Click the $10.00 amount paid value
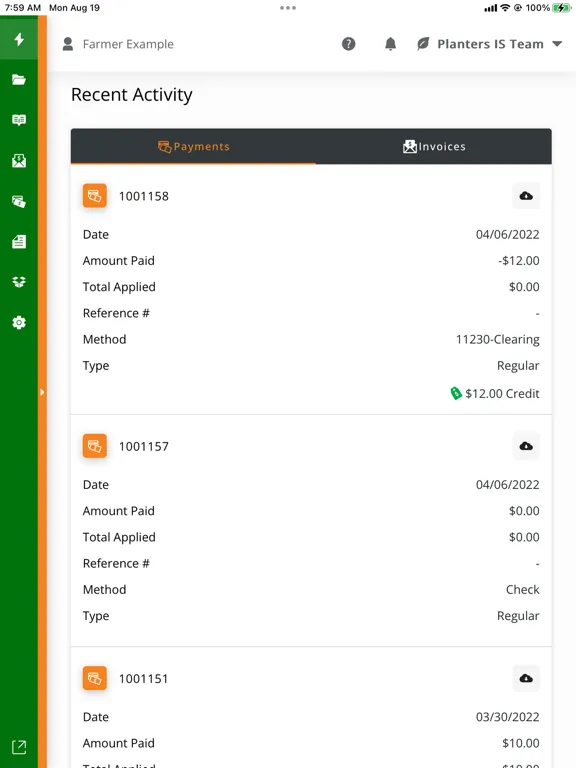This screenshot has height=768, width=576. [521, 744]
